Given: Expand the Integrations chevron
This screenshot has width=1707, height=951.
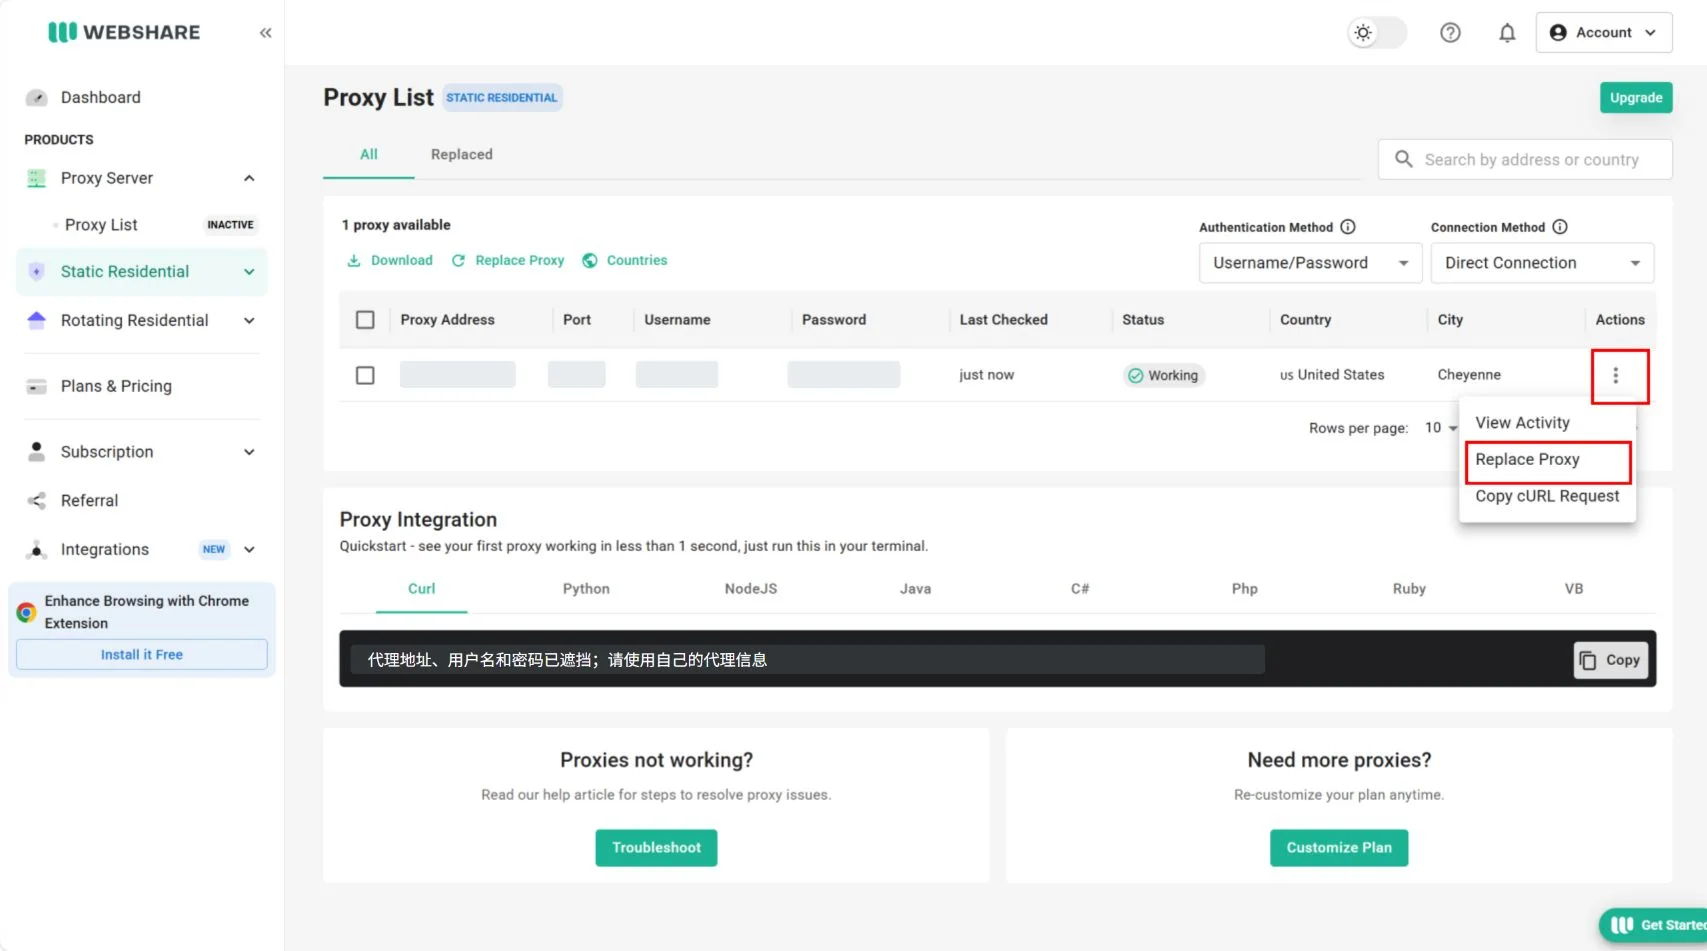Looking at the screenshot, I should [x=249, y=549].
